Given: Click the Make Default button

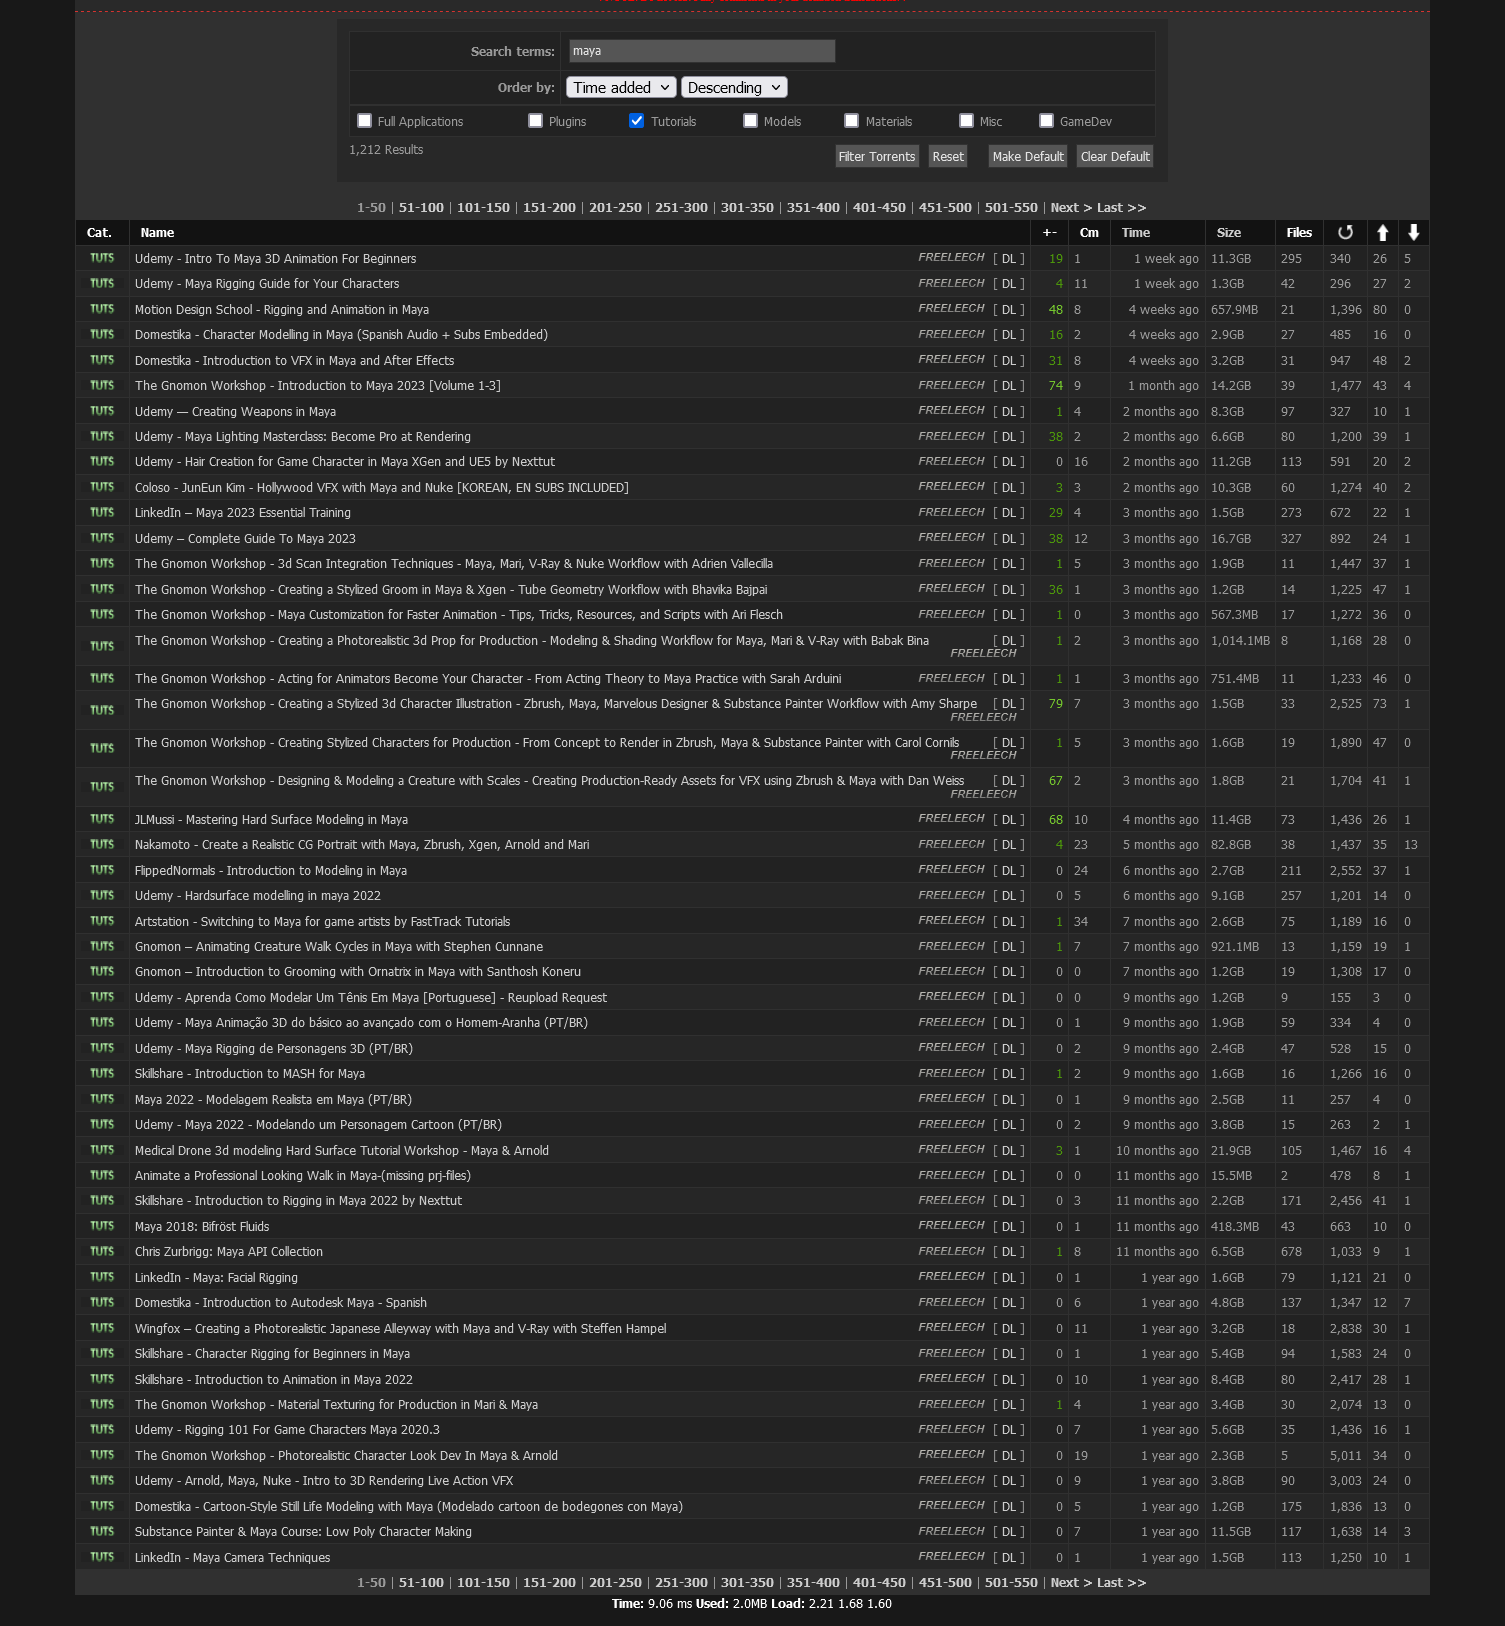Looking at the screenshot, I should 1028,156.
